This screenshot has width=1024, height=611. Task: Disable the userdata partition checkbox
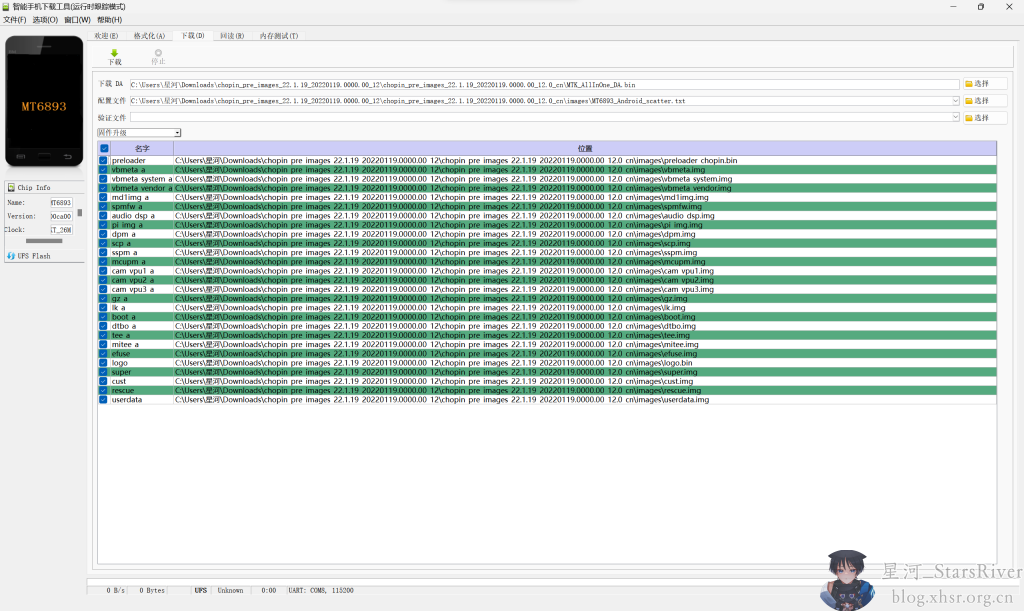[103, 399]
